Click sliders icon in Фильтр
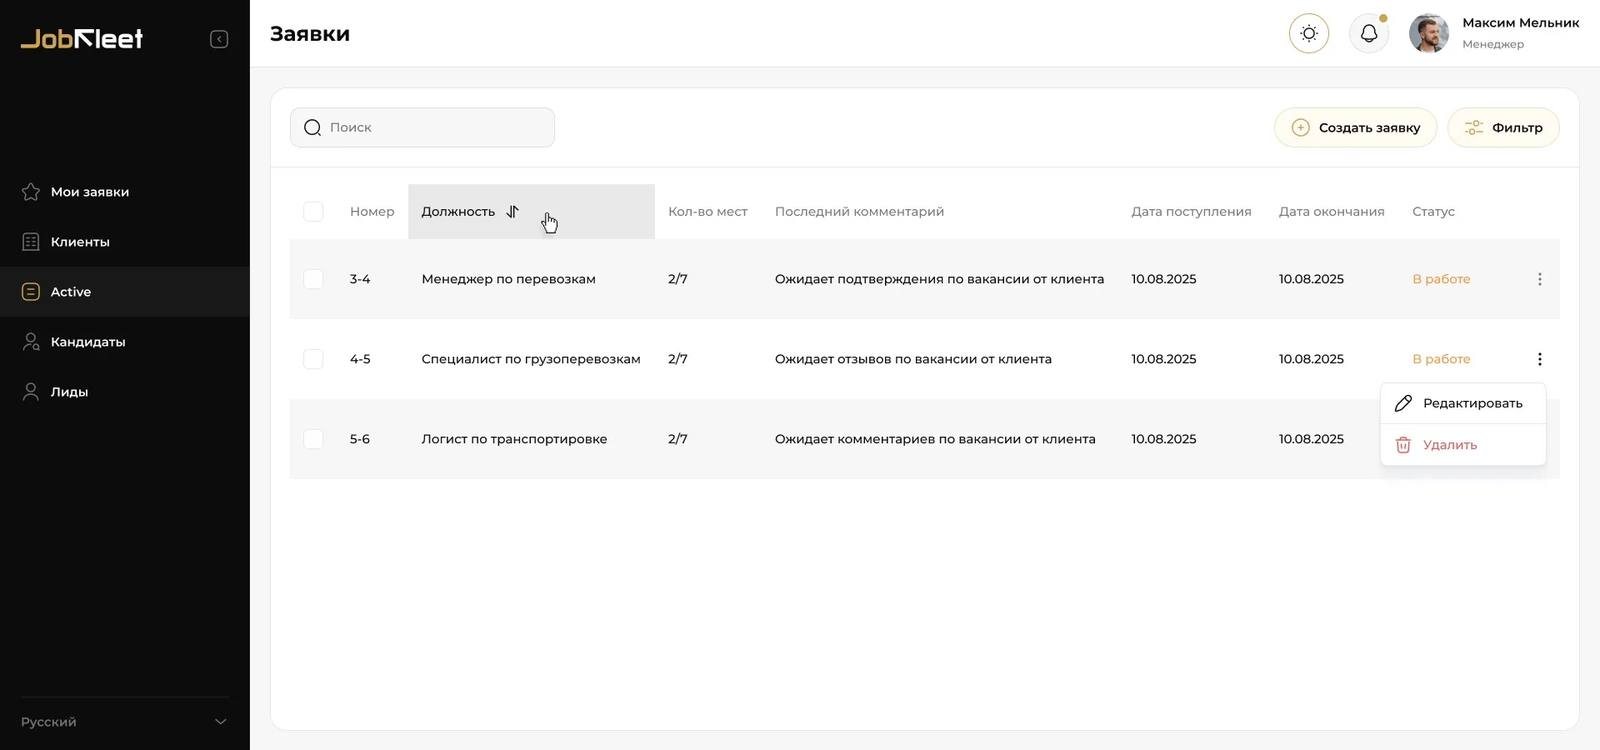Image resolution: width=1600 pixels, height=750 pixels. [x=1474, y=127]
